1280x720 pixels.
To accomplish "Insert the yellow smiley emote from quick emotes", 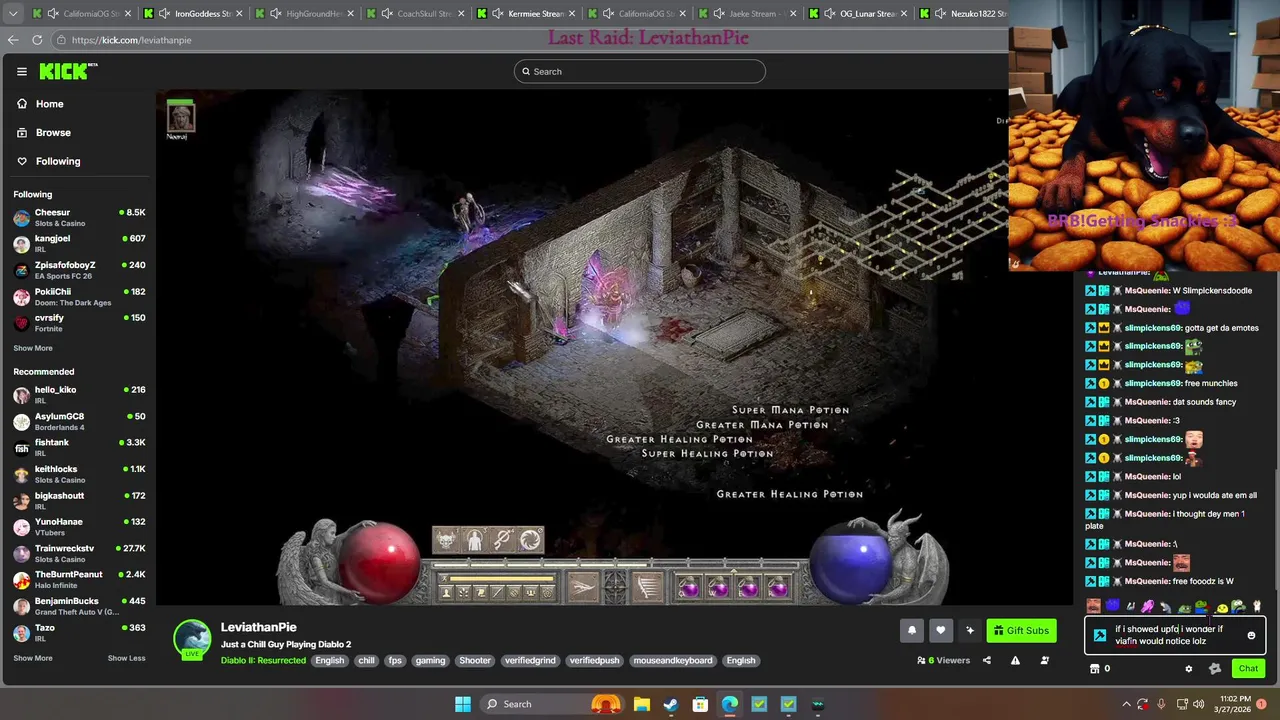I will point(1221,607).
